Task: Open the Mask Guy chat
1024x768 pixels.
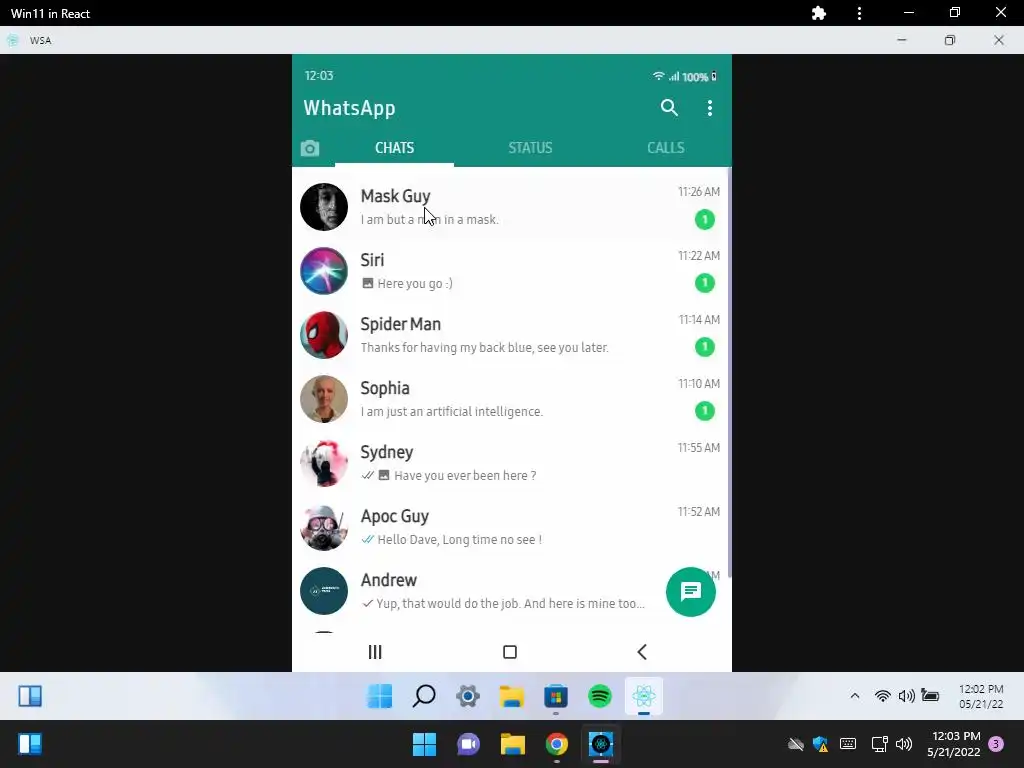Action: (511, 207)
